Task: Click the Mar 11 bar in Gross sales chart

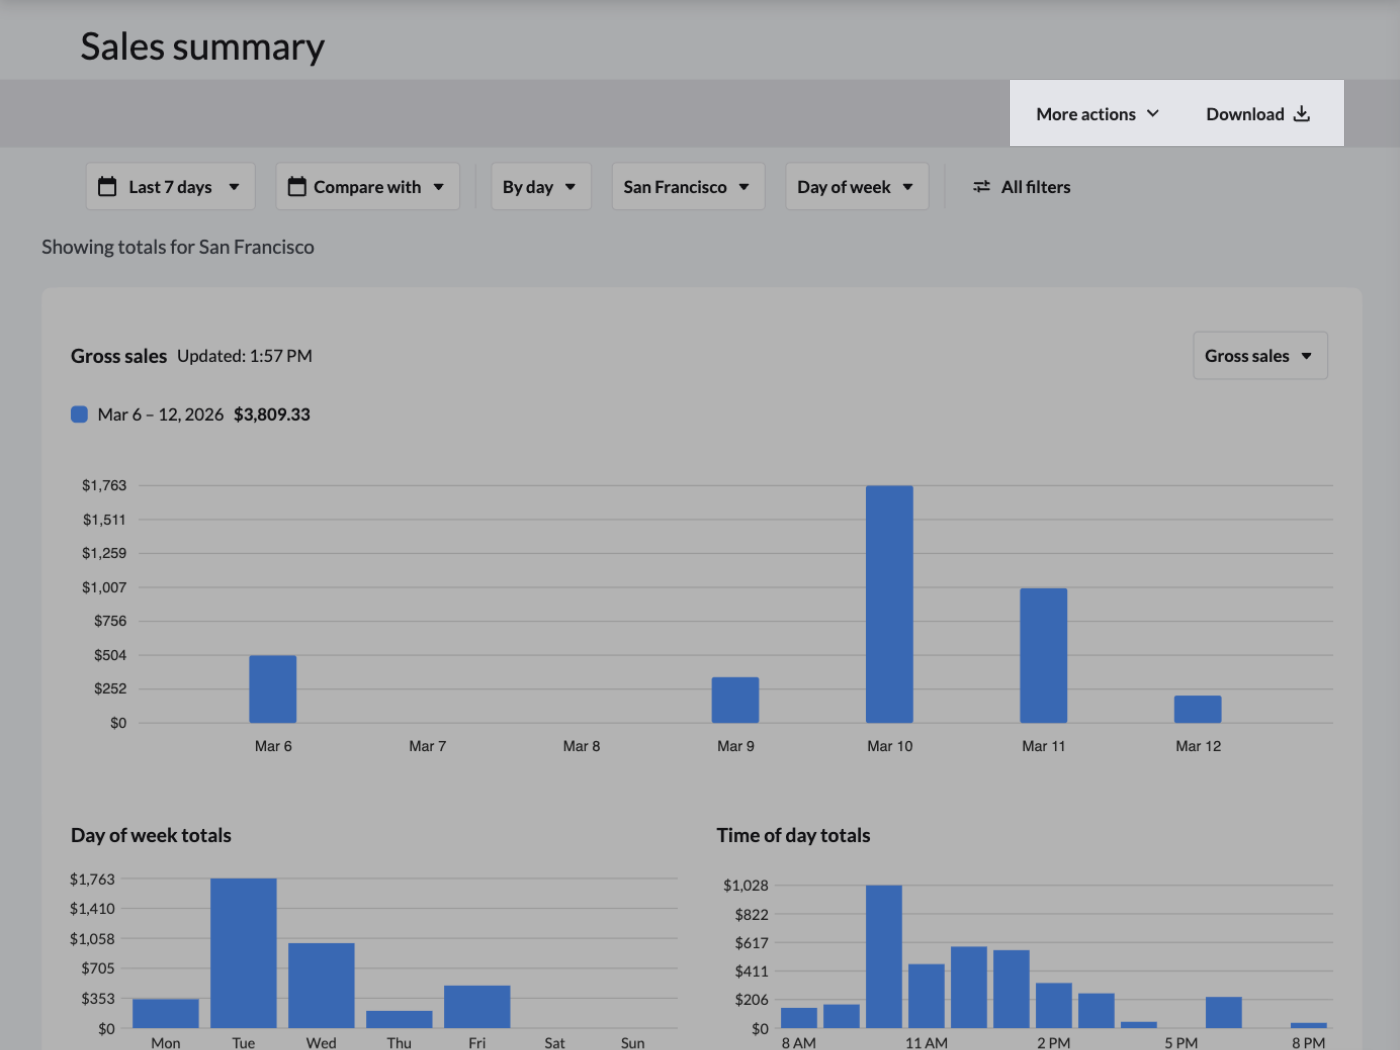Action: pyautogui.click(x=1043, y=655)
